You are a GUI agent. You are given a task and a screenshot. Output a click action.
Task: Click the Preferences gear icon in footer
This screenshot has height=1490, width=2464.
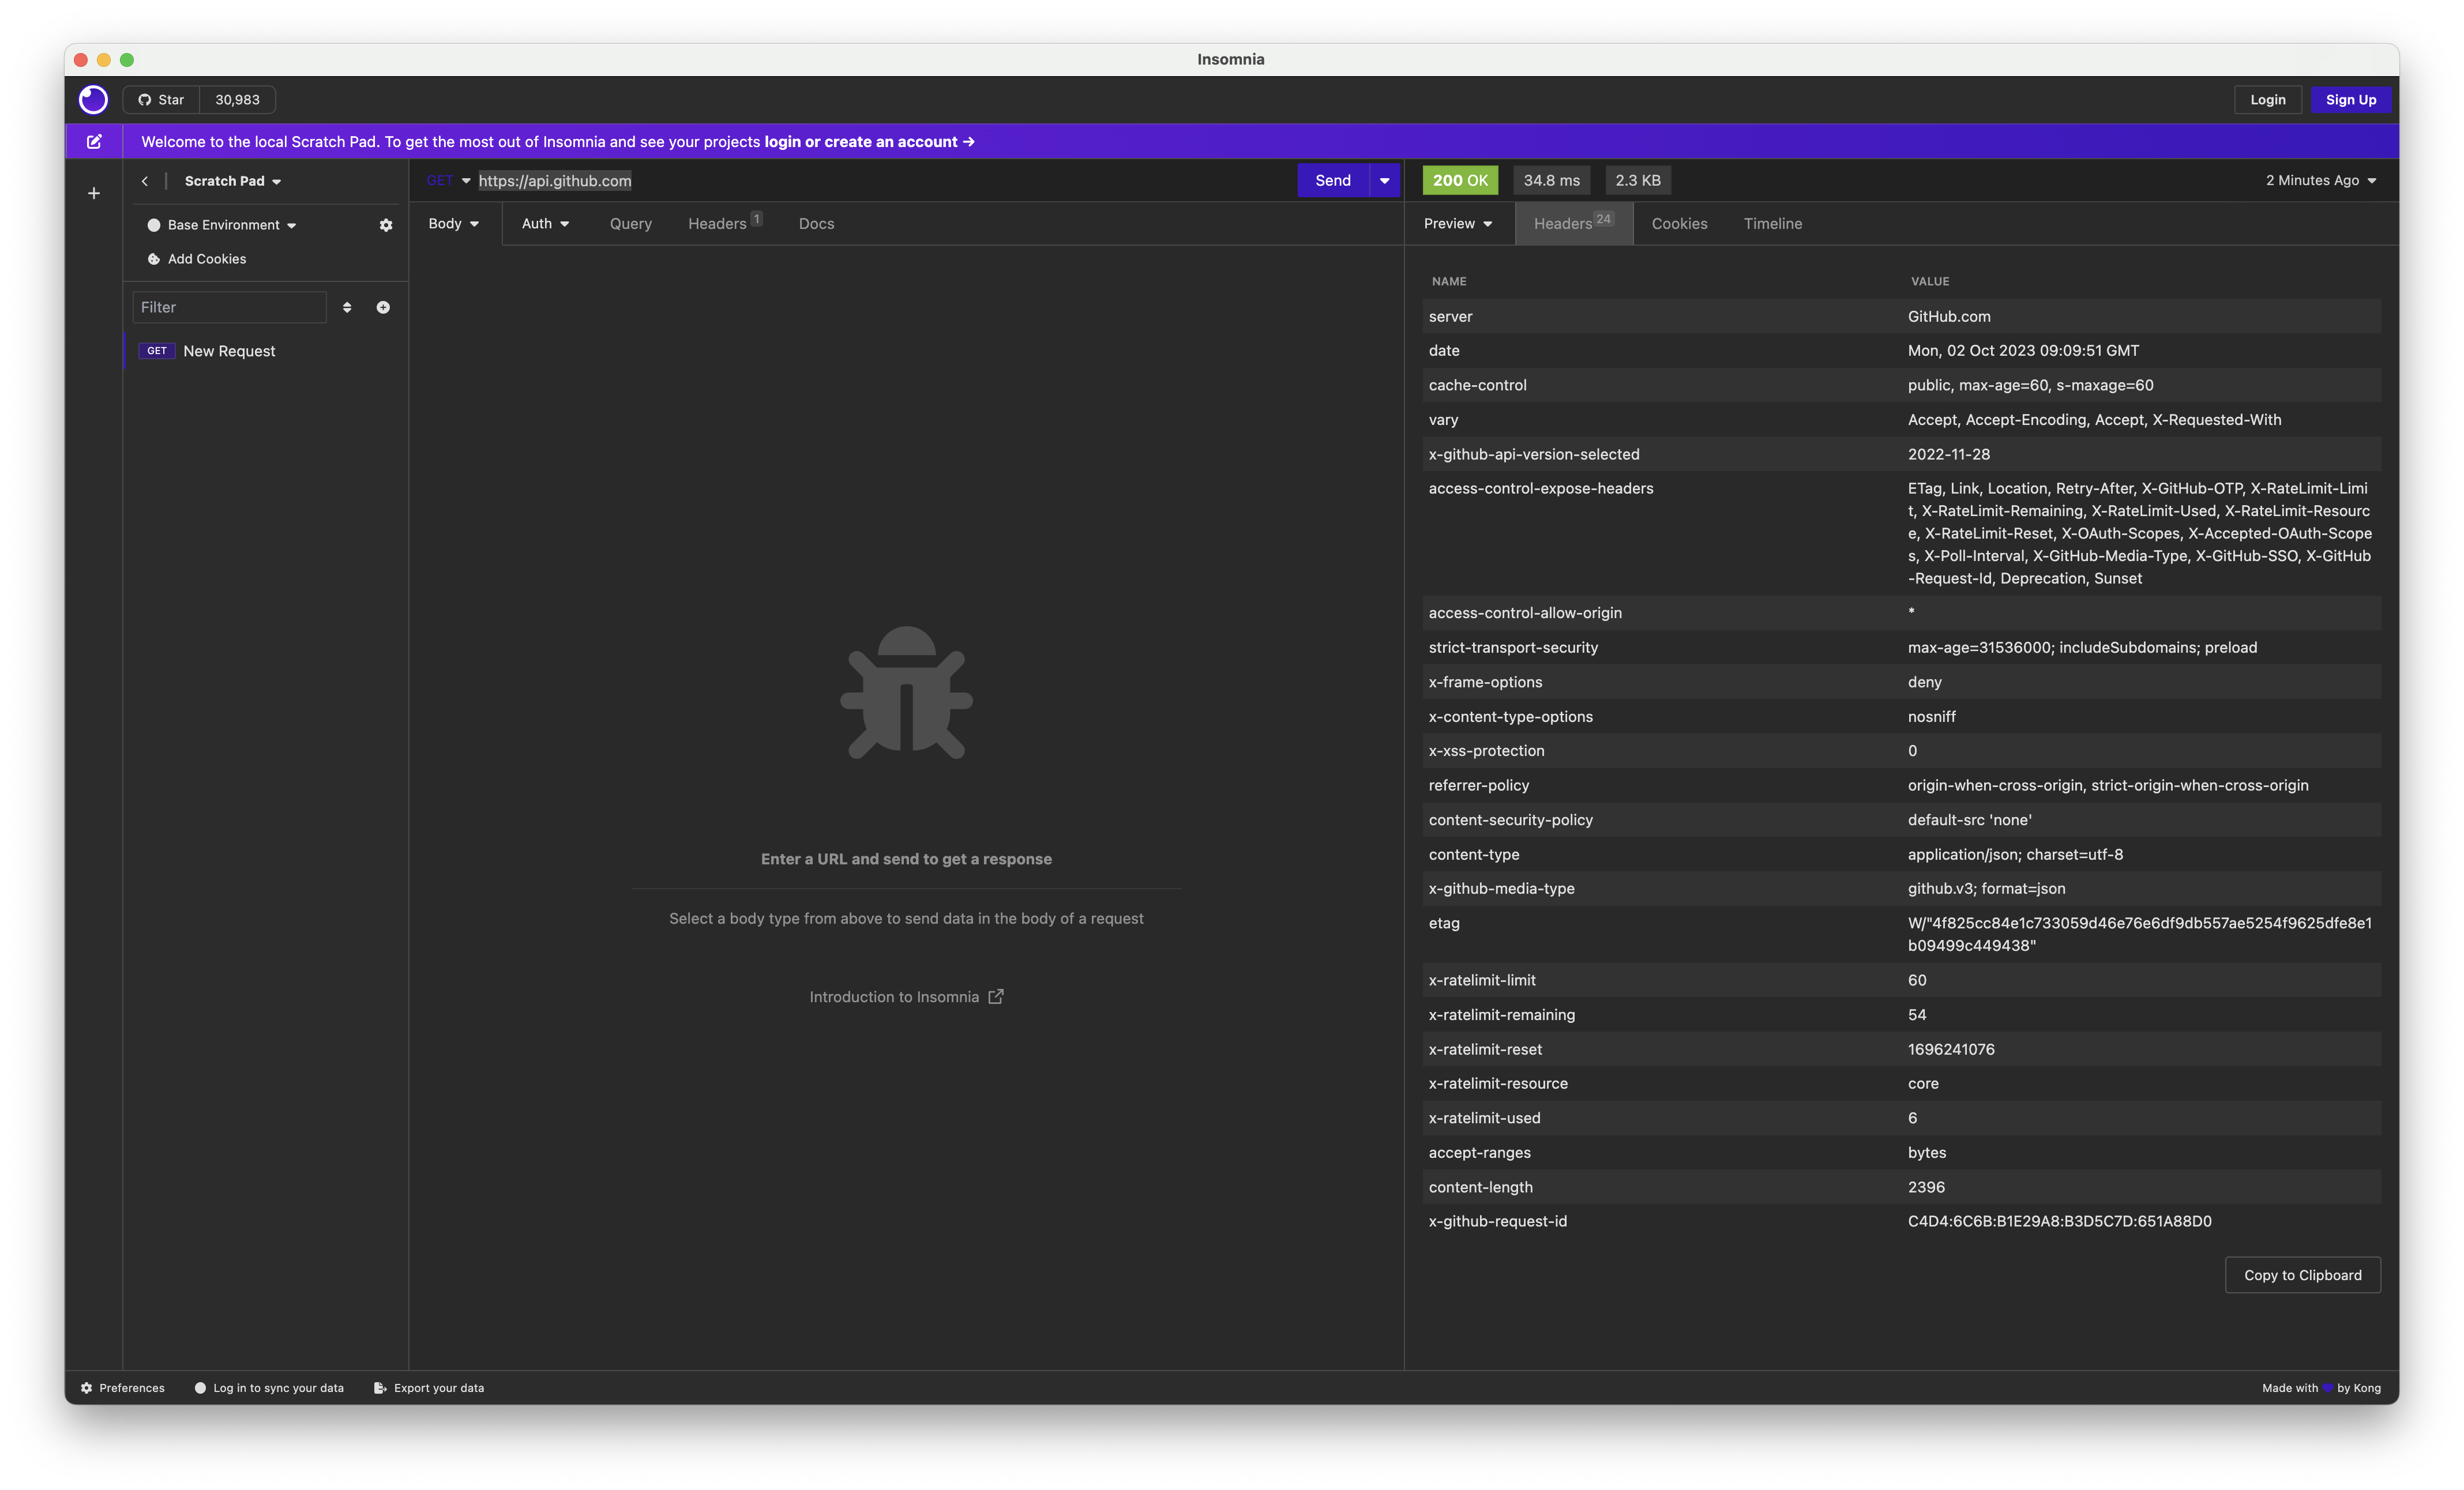(x=87, y=1388)
